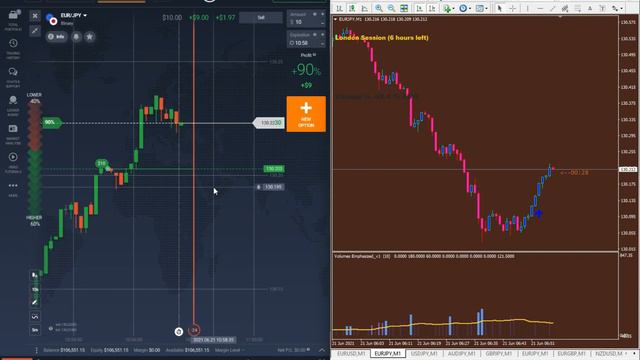Open Leaderboard in sidebar
Screen dimensions: 640x360
(x=13, y=106)
